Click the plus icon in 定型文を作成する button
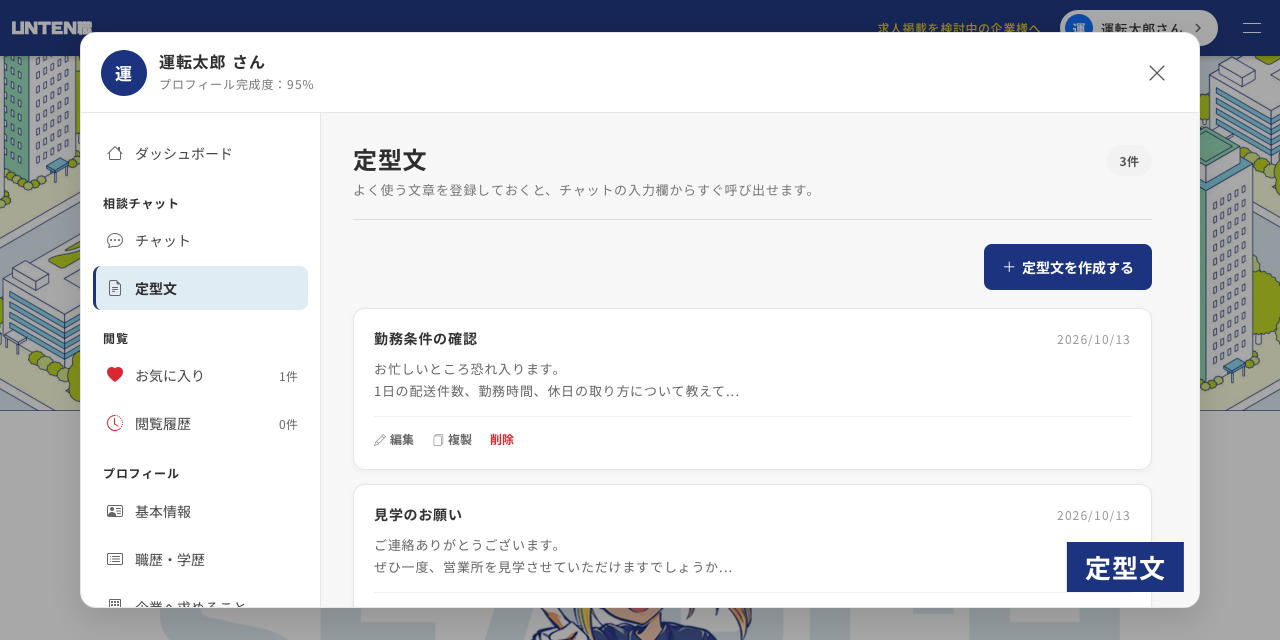 coord(1009,267)
